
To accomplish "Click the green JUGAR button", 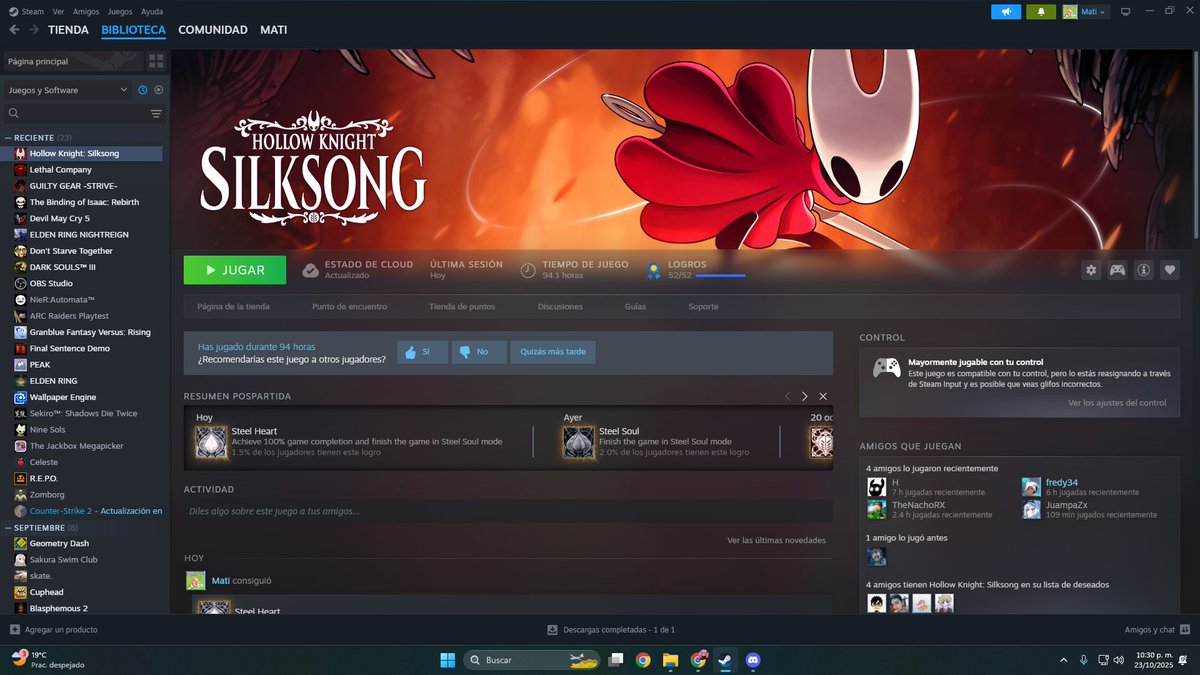I will click(235, 270).
